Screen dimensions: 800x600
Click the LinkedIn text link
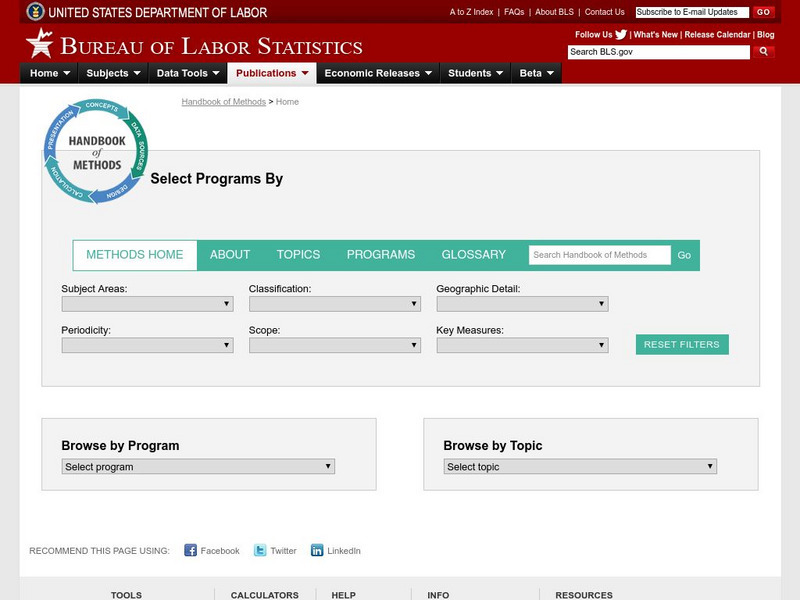(344, 551)
